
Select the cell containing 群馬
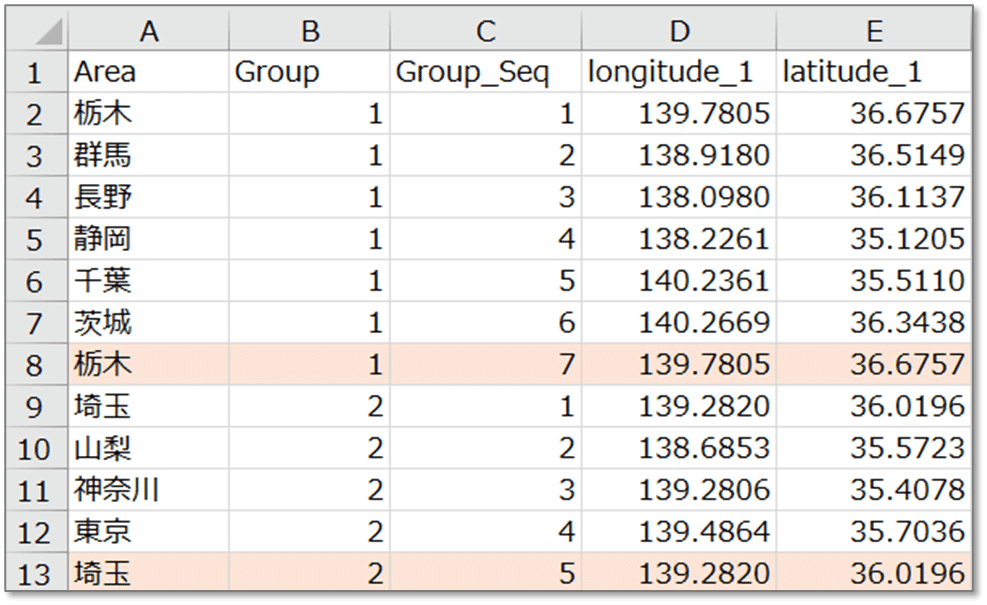tap(149, 155)
